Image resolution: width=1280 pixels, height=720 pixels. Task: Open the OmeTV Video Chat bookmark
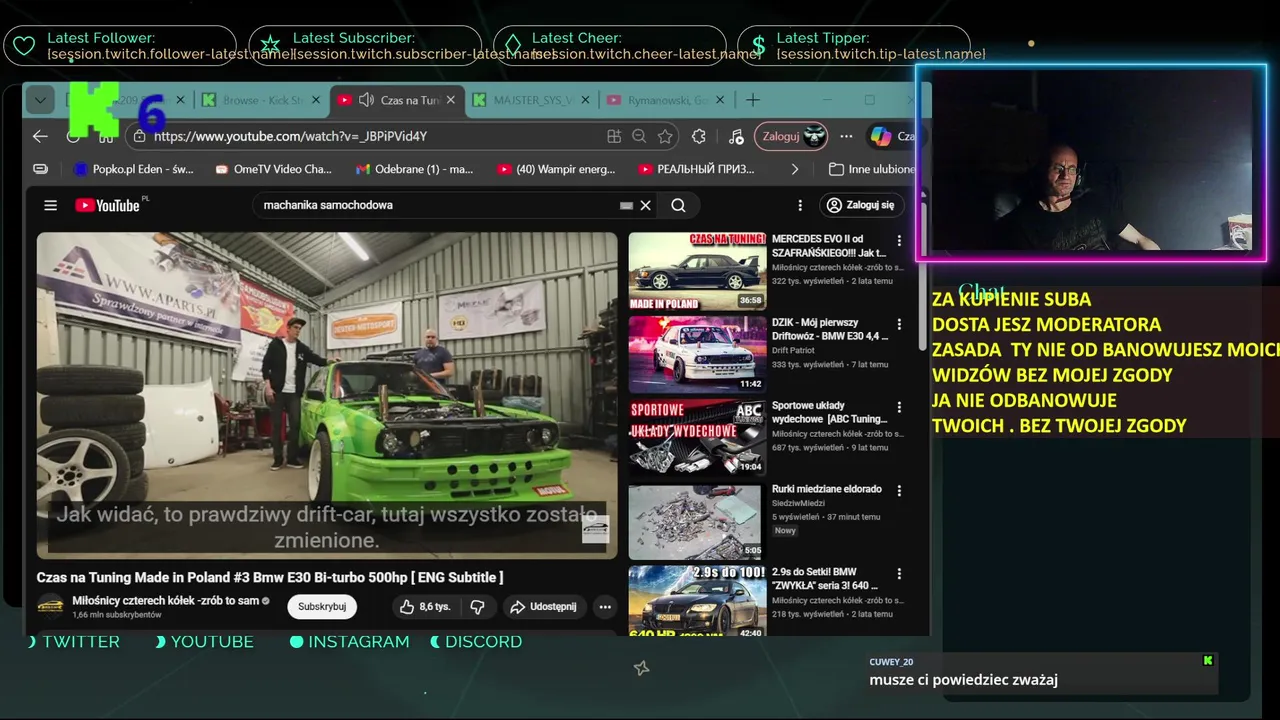point(273,169)
